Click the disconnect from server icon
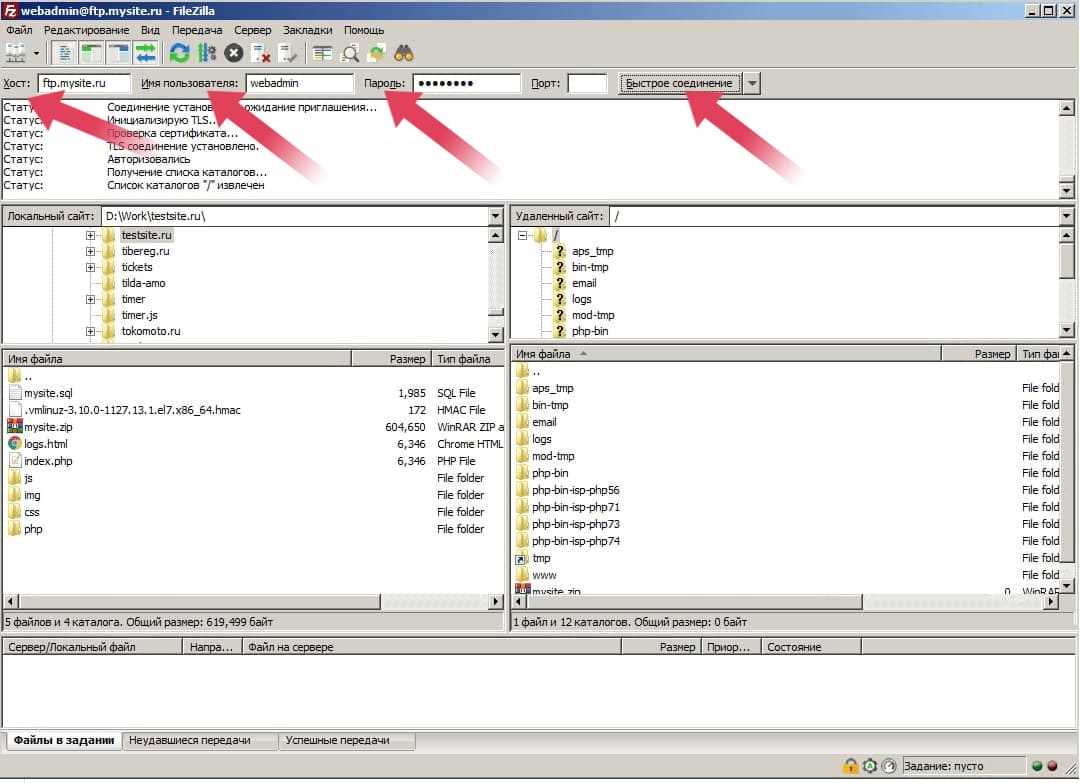Screen dimensions: 1080x783 261,53
